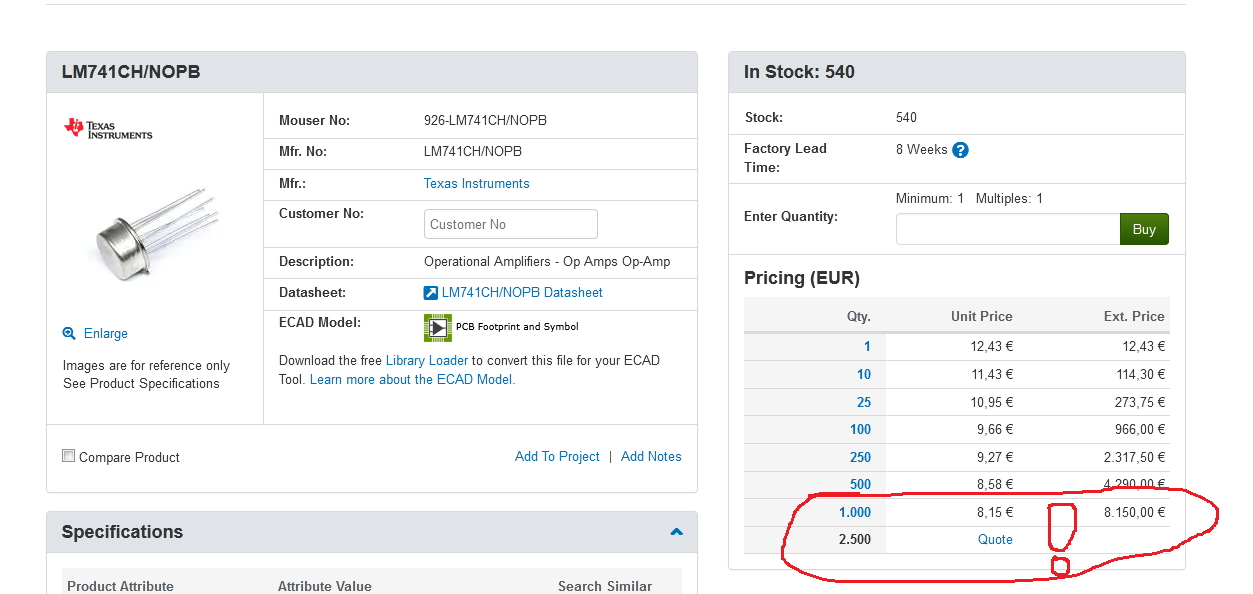The width and height of the screenshot is (1253, 594).
Task: Click the Mouser number 926-LM741CH/NOPB
Action: (x=485, y=121)
